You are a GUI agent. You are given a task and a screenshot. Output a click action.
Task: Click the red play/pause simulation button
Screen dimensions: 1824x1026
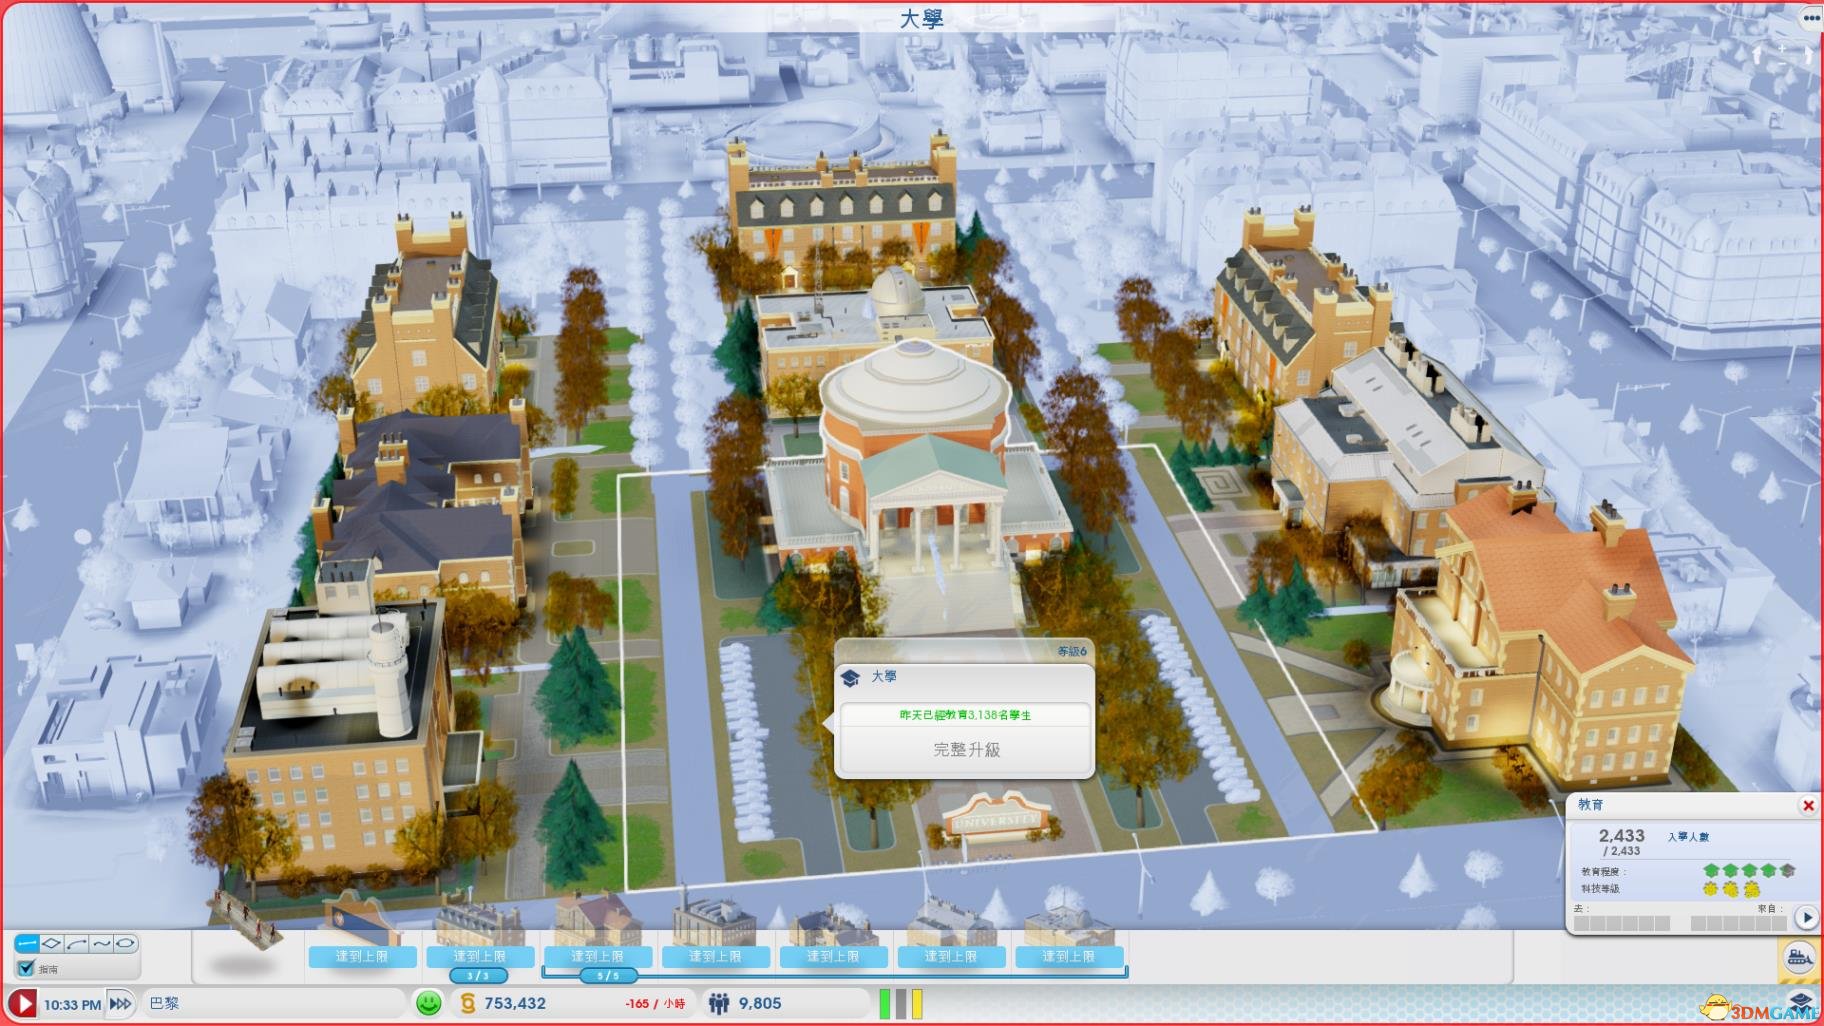(22, 1003)
